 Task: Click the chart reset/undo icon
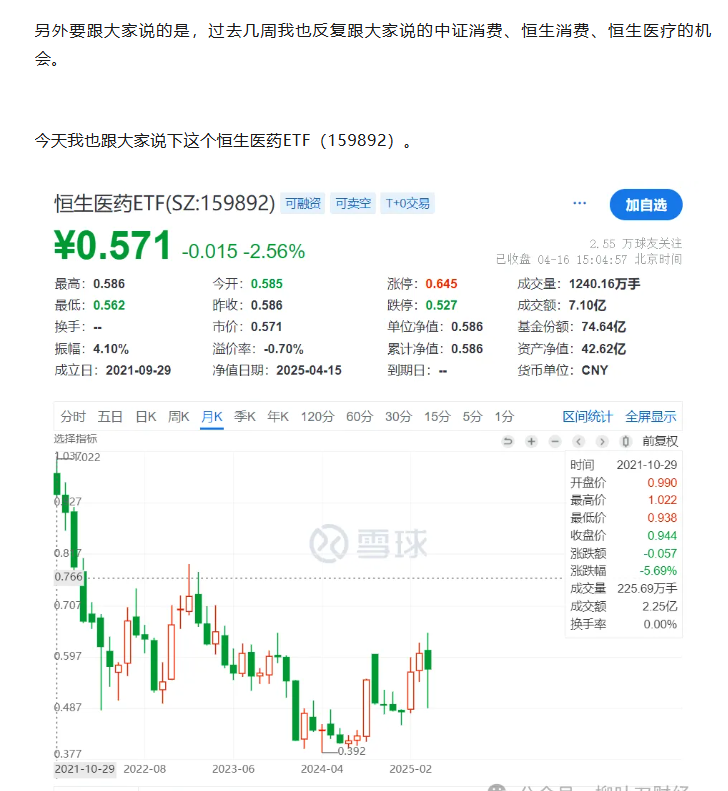(508, 442)
